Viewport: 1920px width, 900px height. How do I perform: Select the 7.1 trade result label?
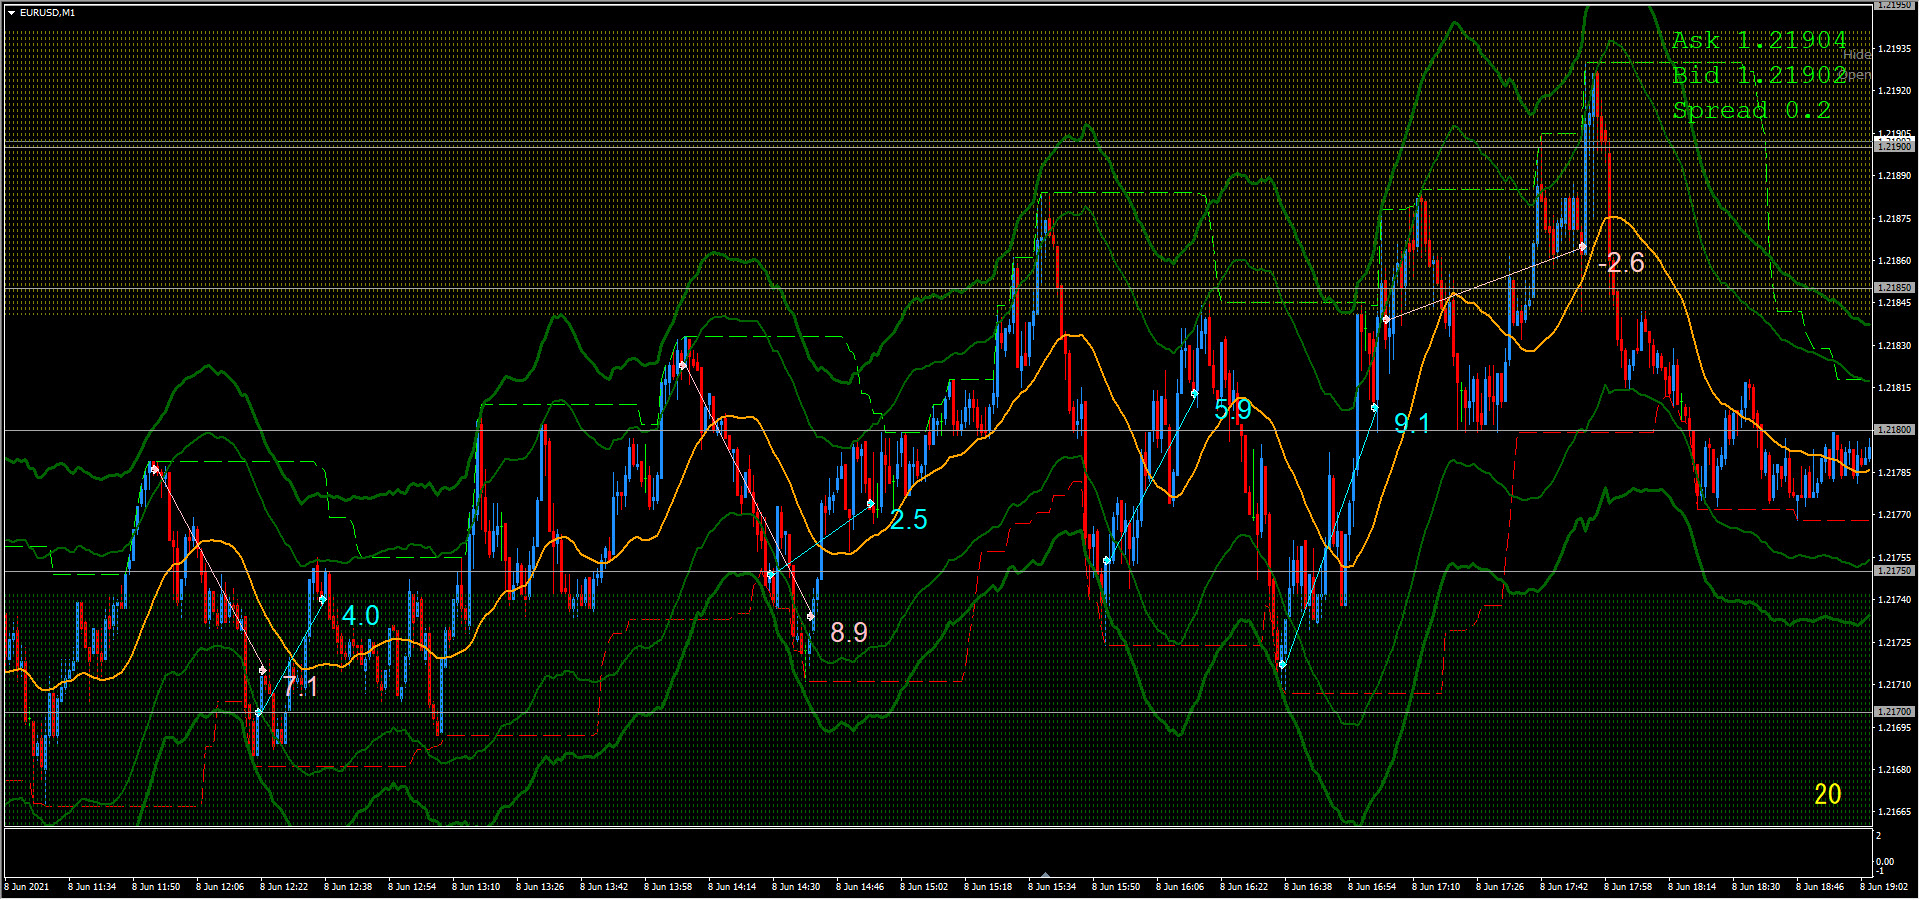[300, 687]
